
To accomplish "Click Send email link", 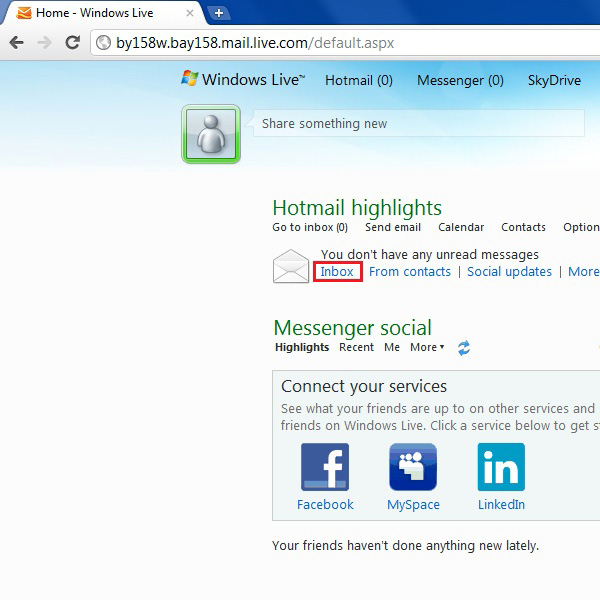I will point(393,227).
